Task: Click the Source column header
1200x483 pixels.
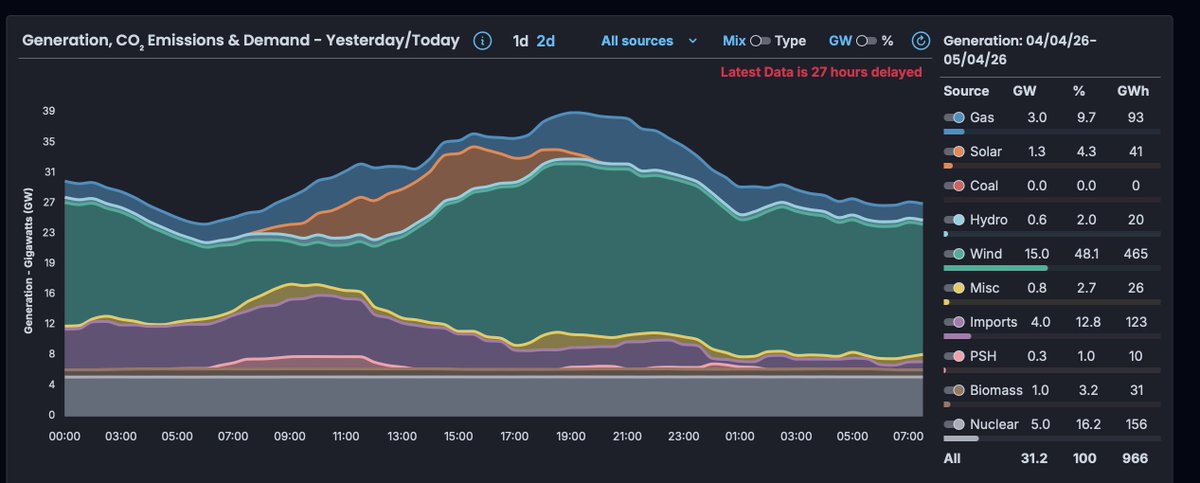Action: [966, 90]
